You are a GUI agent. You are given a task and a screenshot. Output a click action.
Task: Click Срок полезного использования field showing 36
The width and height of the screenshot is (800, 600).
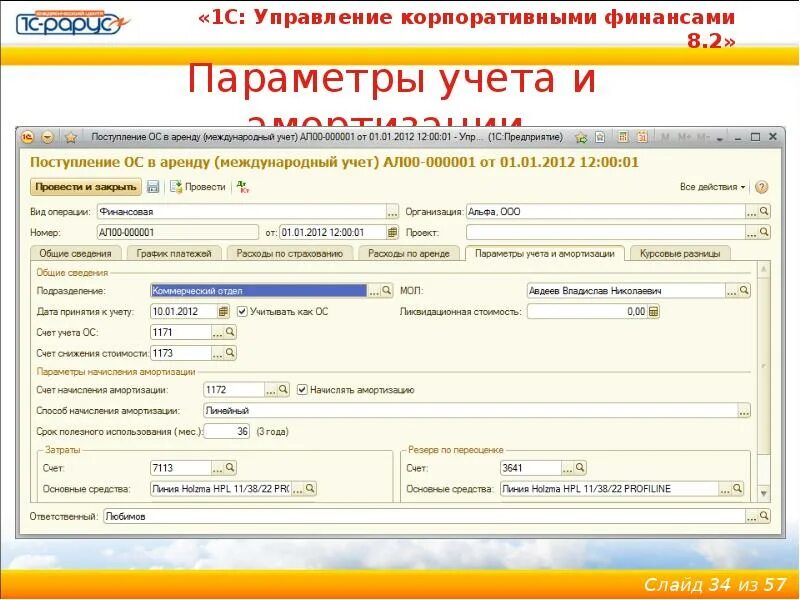(x=227, y=432)
